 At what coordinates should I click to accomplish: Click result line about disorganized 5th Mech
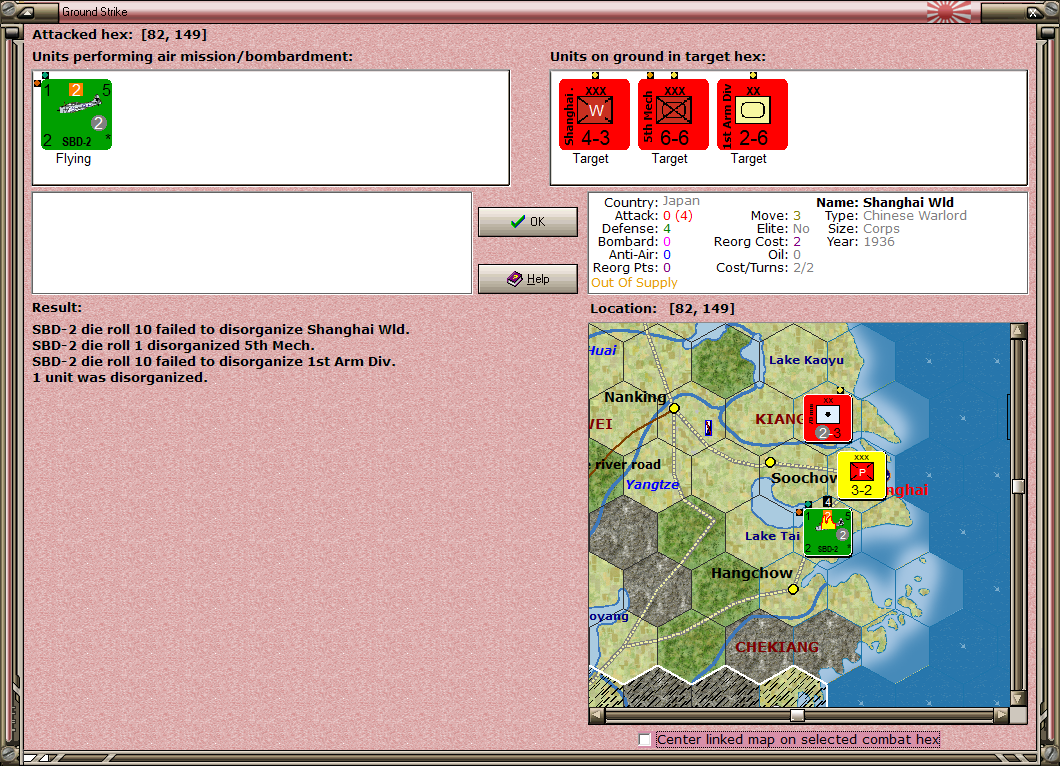pos(174,345)
